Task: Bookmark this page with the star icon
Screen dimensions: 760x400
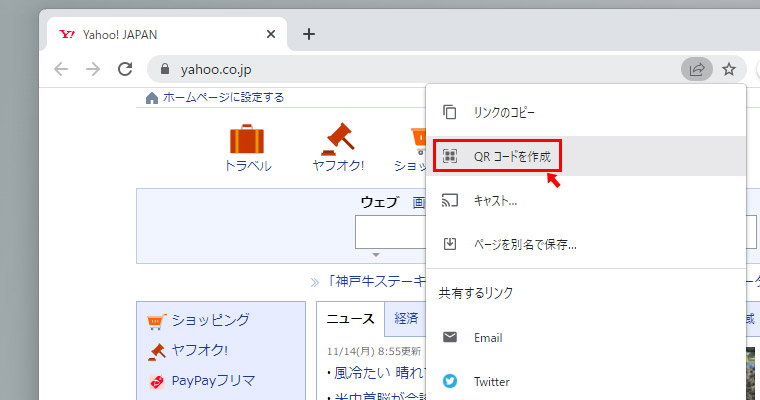Action: coord(729,69)
